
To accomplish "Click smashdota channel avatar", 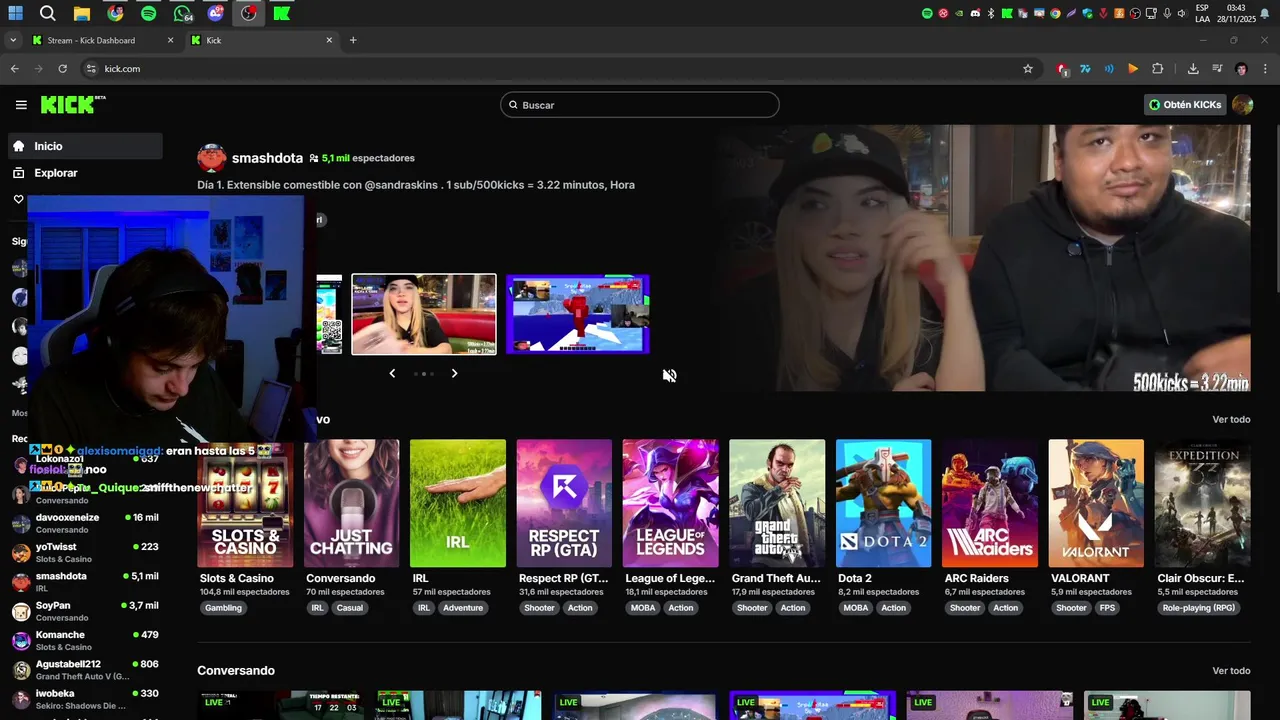I will tap(212, 158).
